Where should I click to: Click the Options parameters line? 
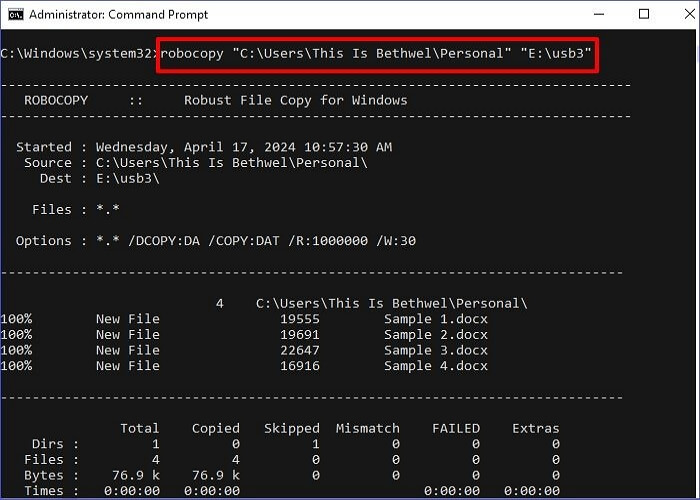215,240
